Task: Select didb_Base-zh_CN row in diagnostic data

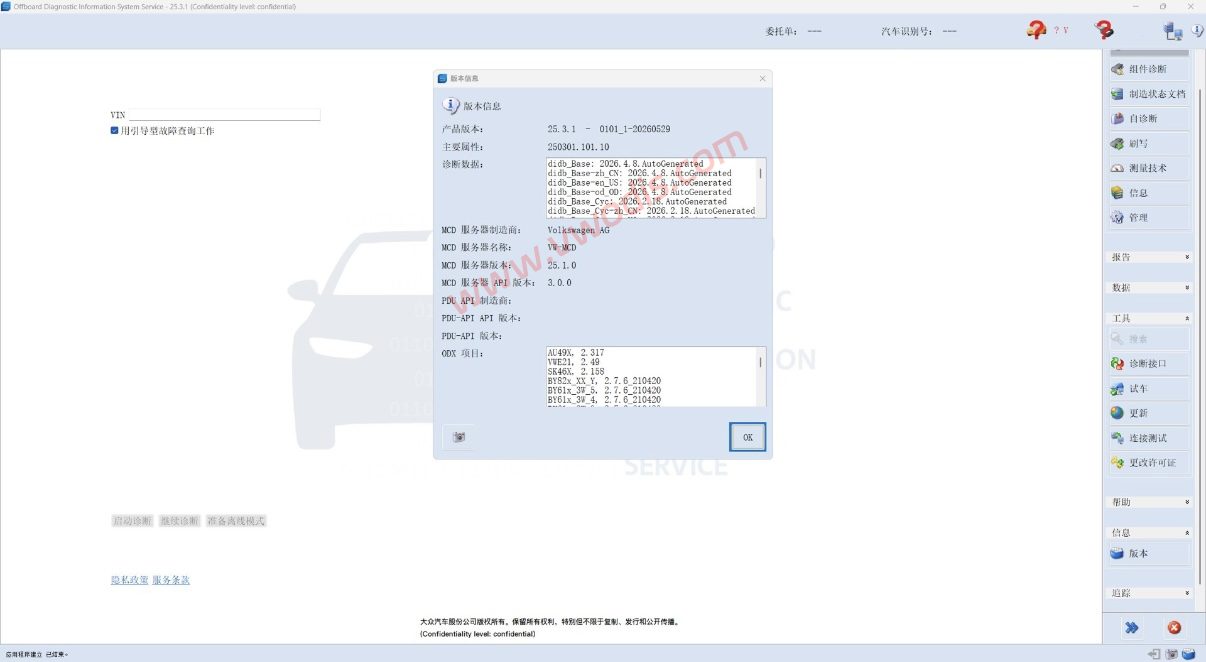Action: point(640,173)
